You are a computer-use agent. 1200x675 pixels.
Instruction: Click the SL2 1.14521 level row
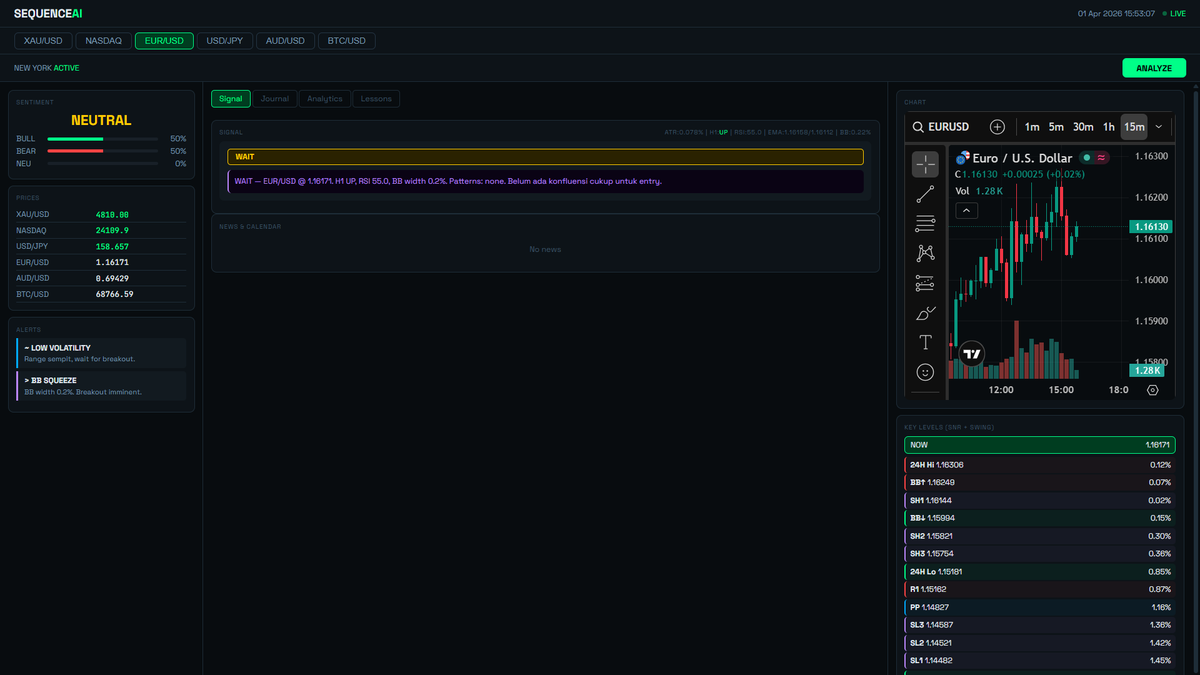[1040, 643]
